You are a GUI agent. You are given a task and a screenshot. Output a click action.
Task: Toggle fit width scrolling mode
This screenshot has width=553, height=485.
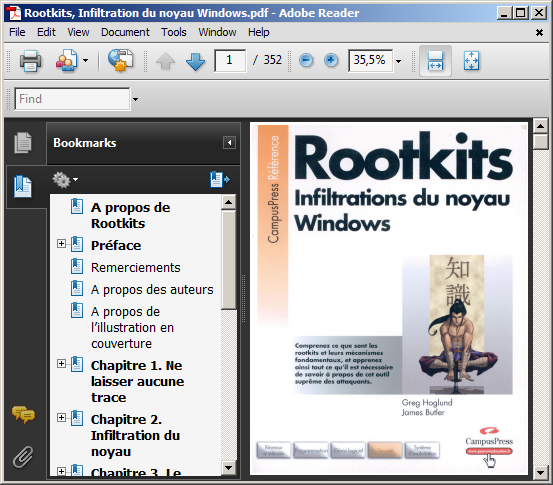435,61
